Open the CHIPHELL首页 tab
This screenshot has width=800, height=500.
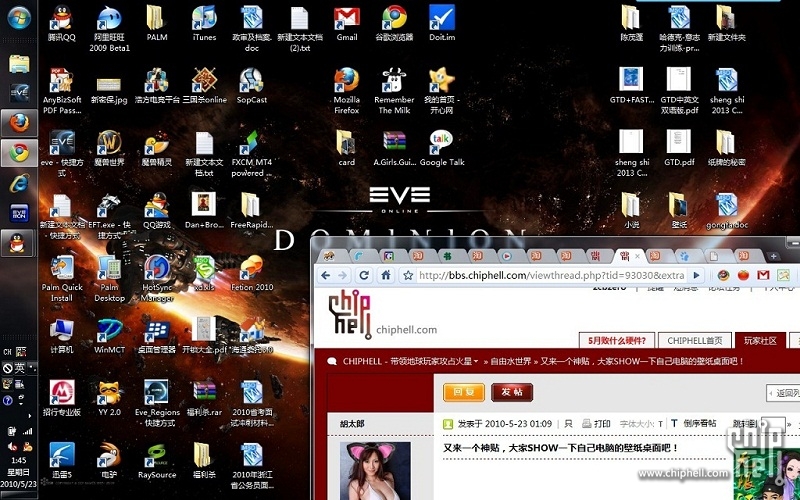pyautogui.click(x=695, y=340)
